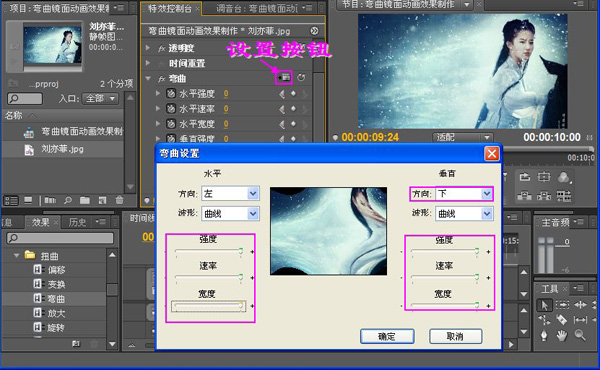The height and width of the screenshot is (370, 600).
Task: Select the Ripple Edit tool
Action: [580, 305]
